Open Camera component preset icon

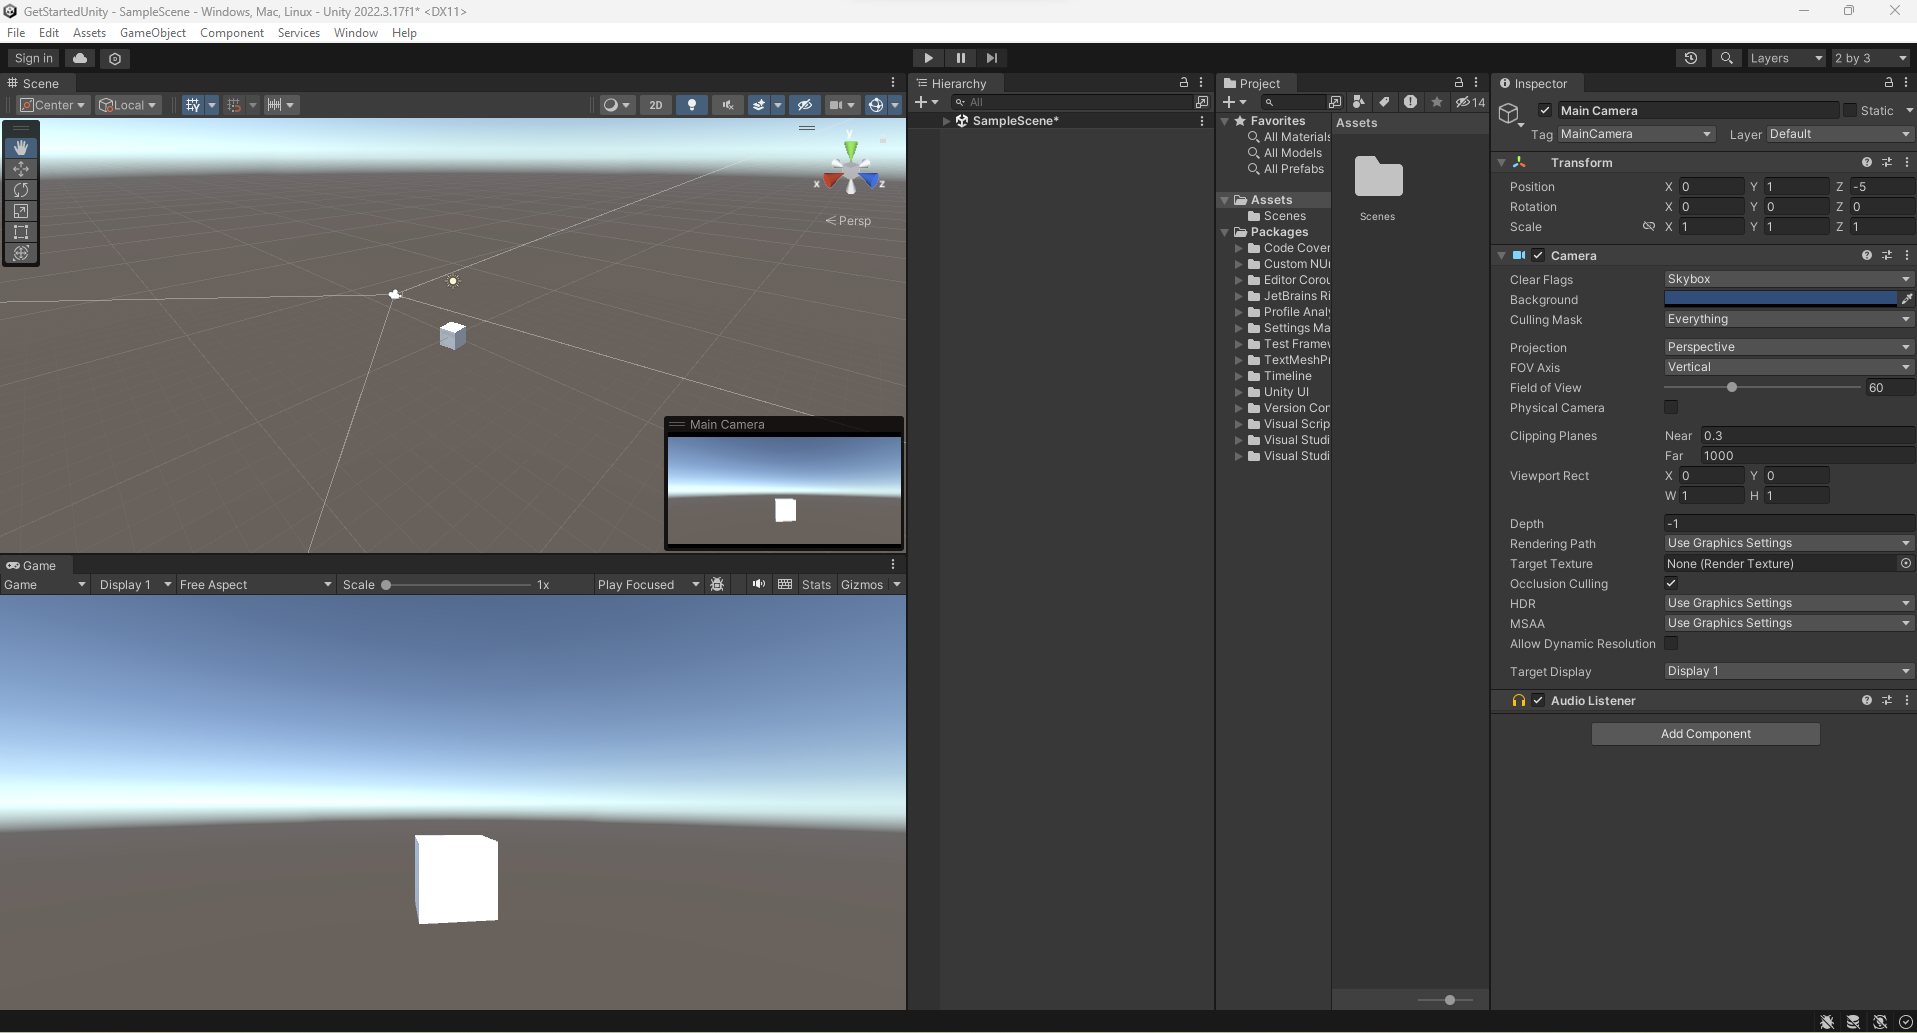[x=1887, y=255]
